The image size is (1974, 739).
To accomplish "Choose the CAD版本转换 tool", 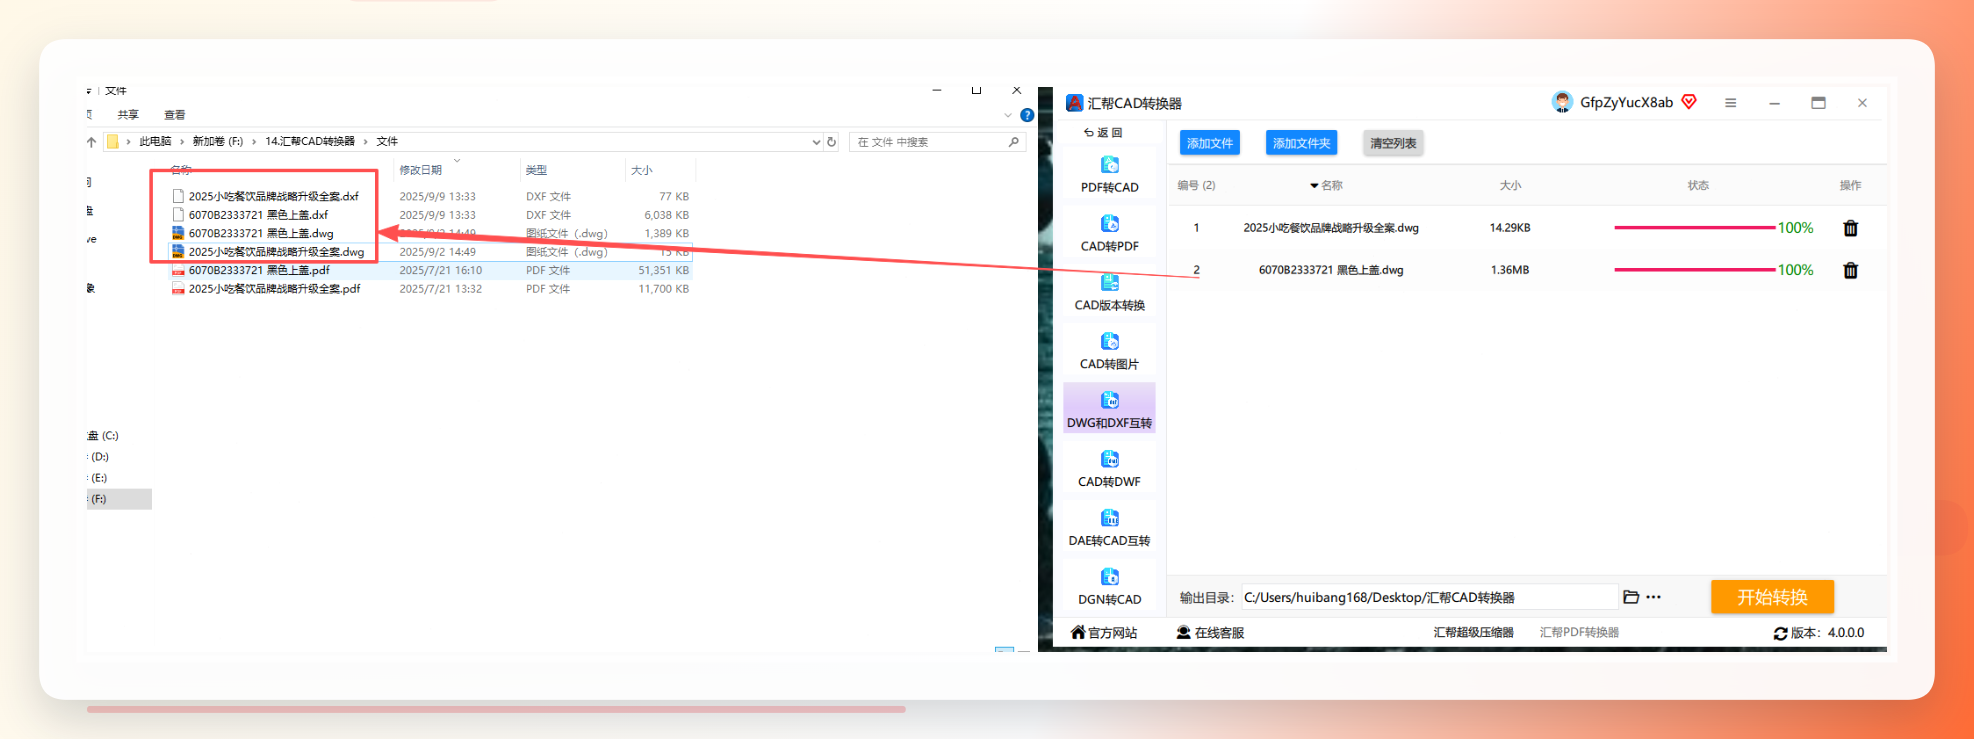I will point(1109,293).
